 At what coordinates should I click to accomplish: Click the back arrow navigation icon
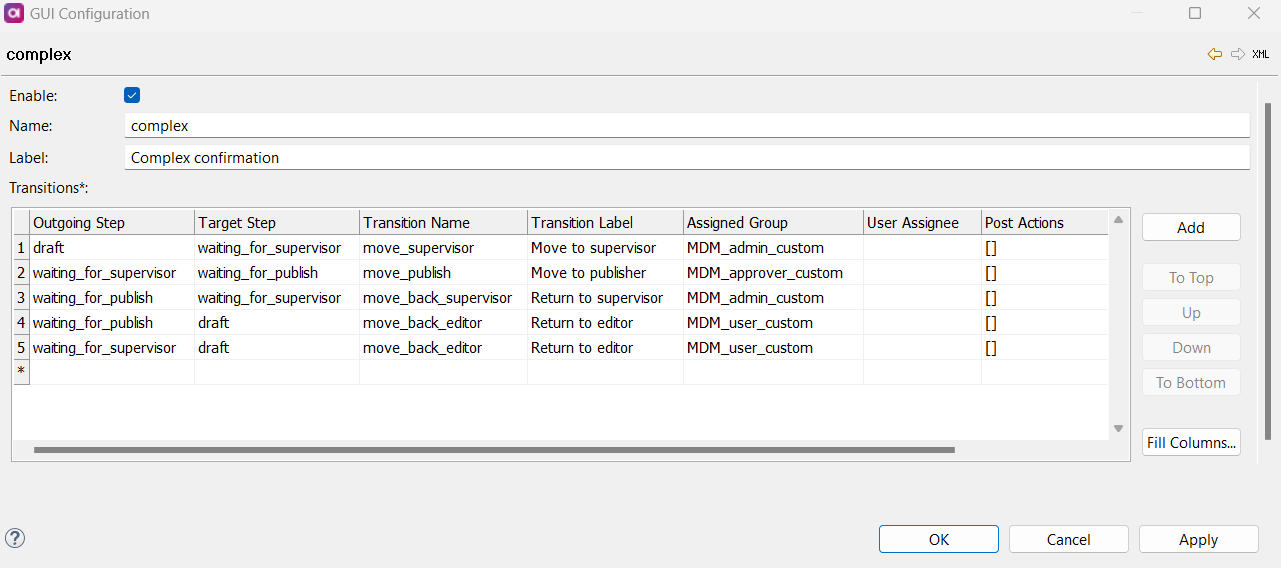pyautogui.click(x=1215, y=54)
